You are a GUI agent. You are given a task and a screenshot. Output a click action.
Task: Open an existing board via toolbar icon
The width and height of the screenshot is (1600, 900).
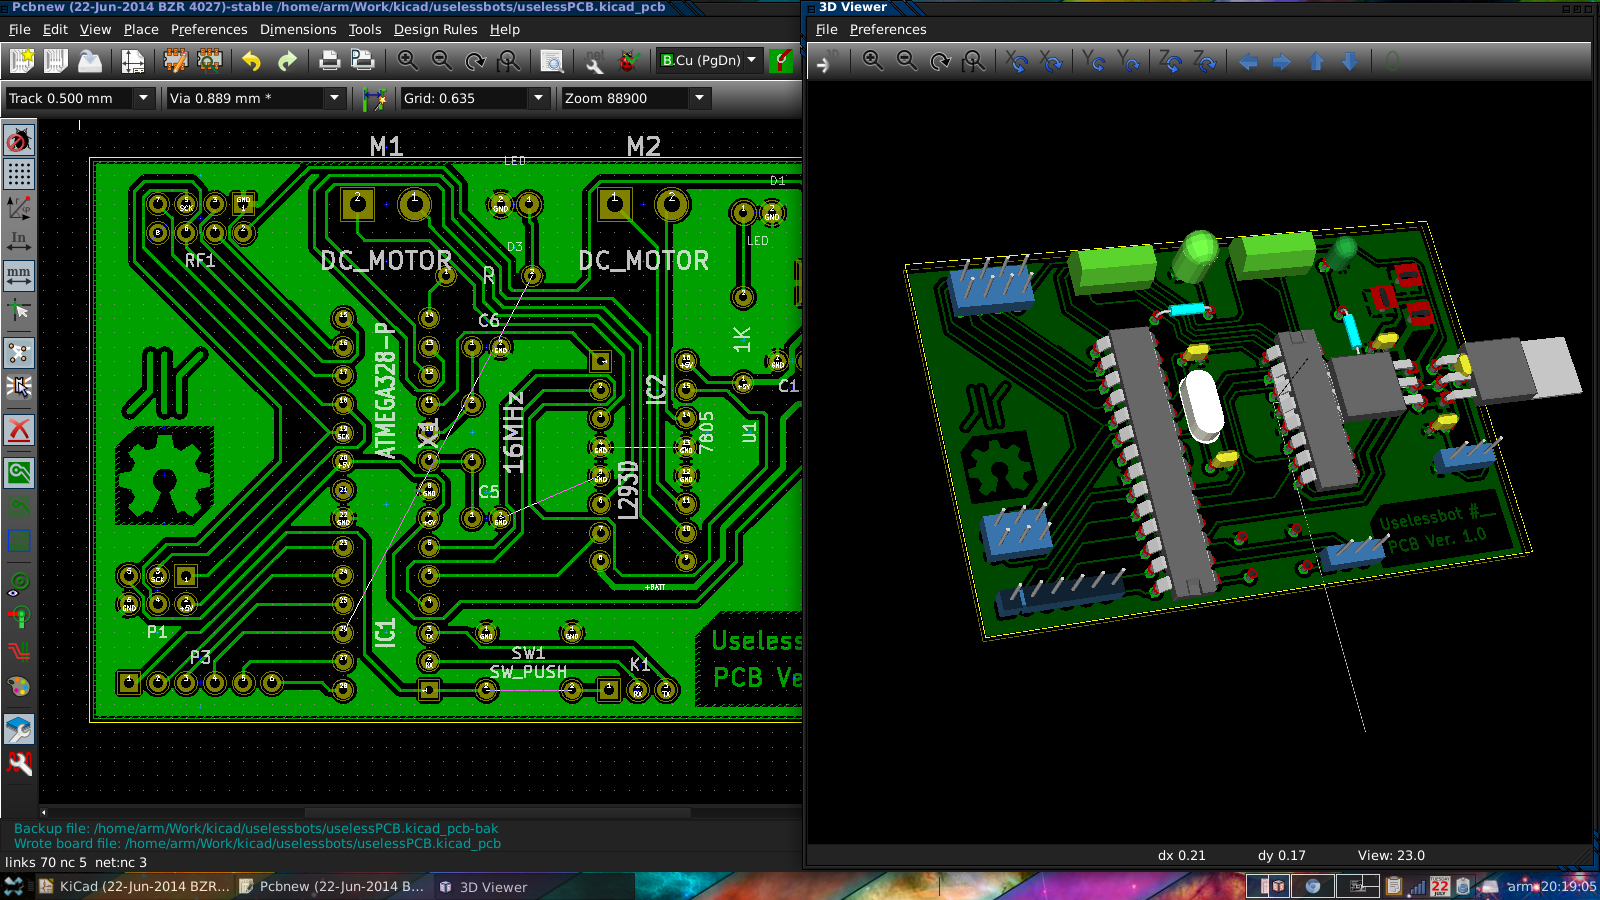tap(56, 61)
